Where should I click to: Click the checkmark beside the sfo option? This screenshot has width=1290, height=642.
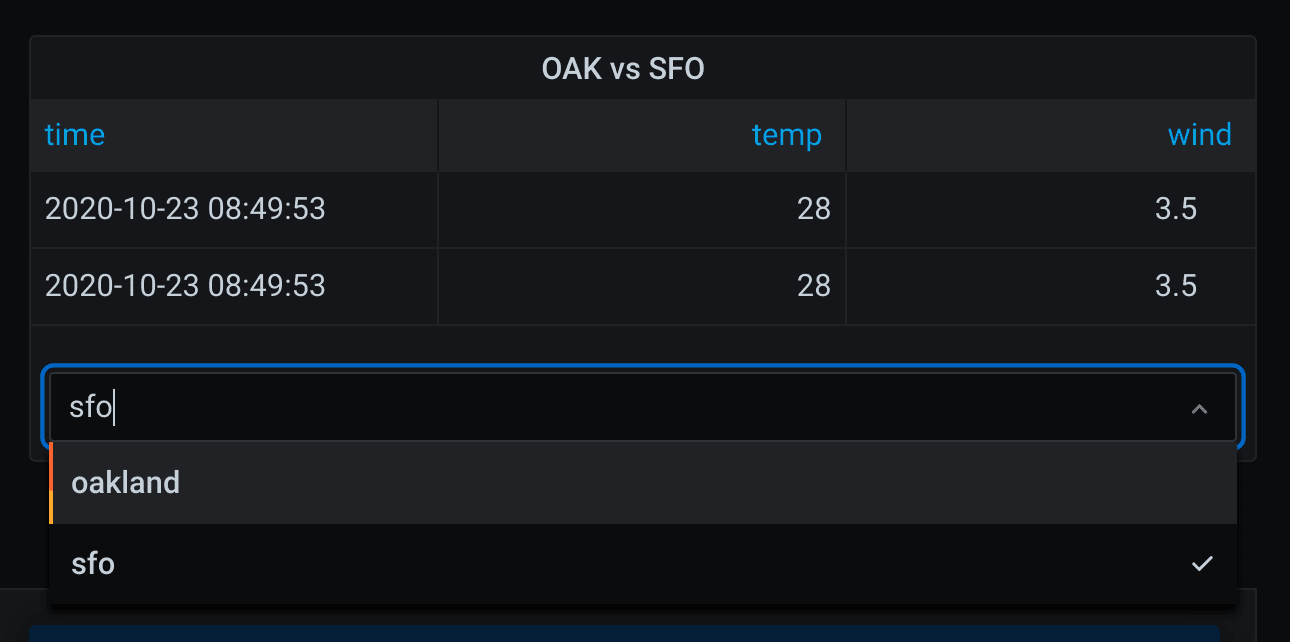[x=1202, y=564]
